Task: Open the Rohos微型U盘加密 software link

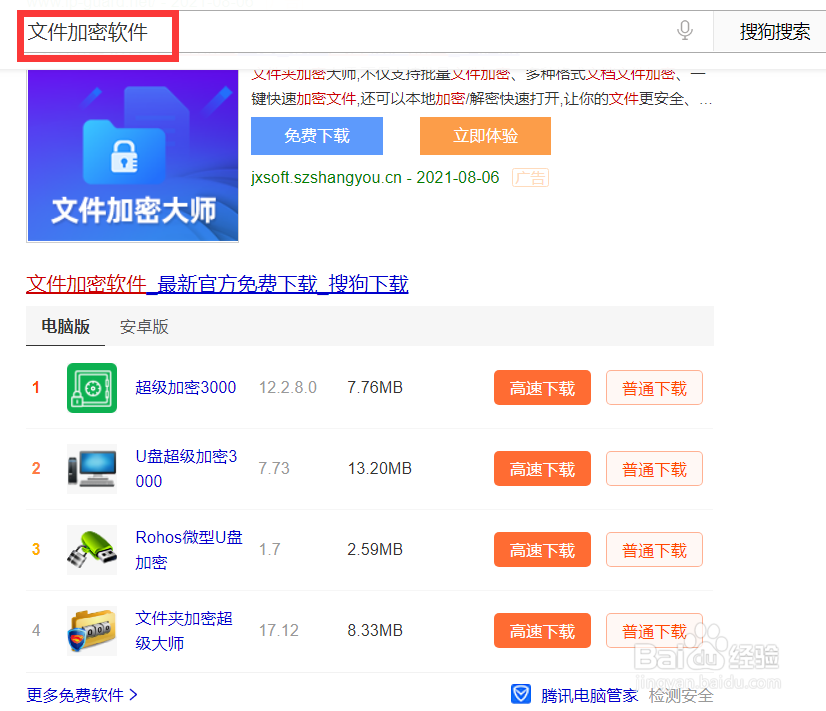Action: [x=189, y=550]
